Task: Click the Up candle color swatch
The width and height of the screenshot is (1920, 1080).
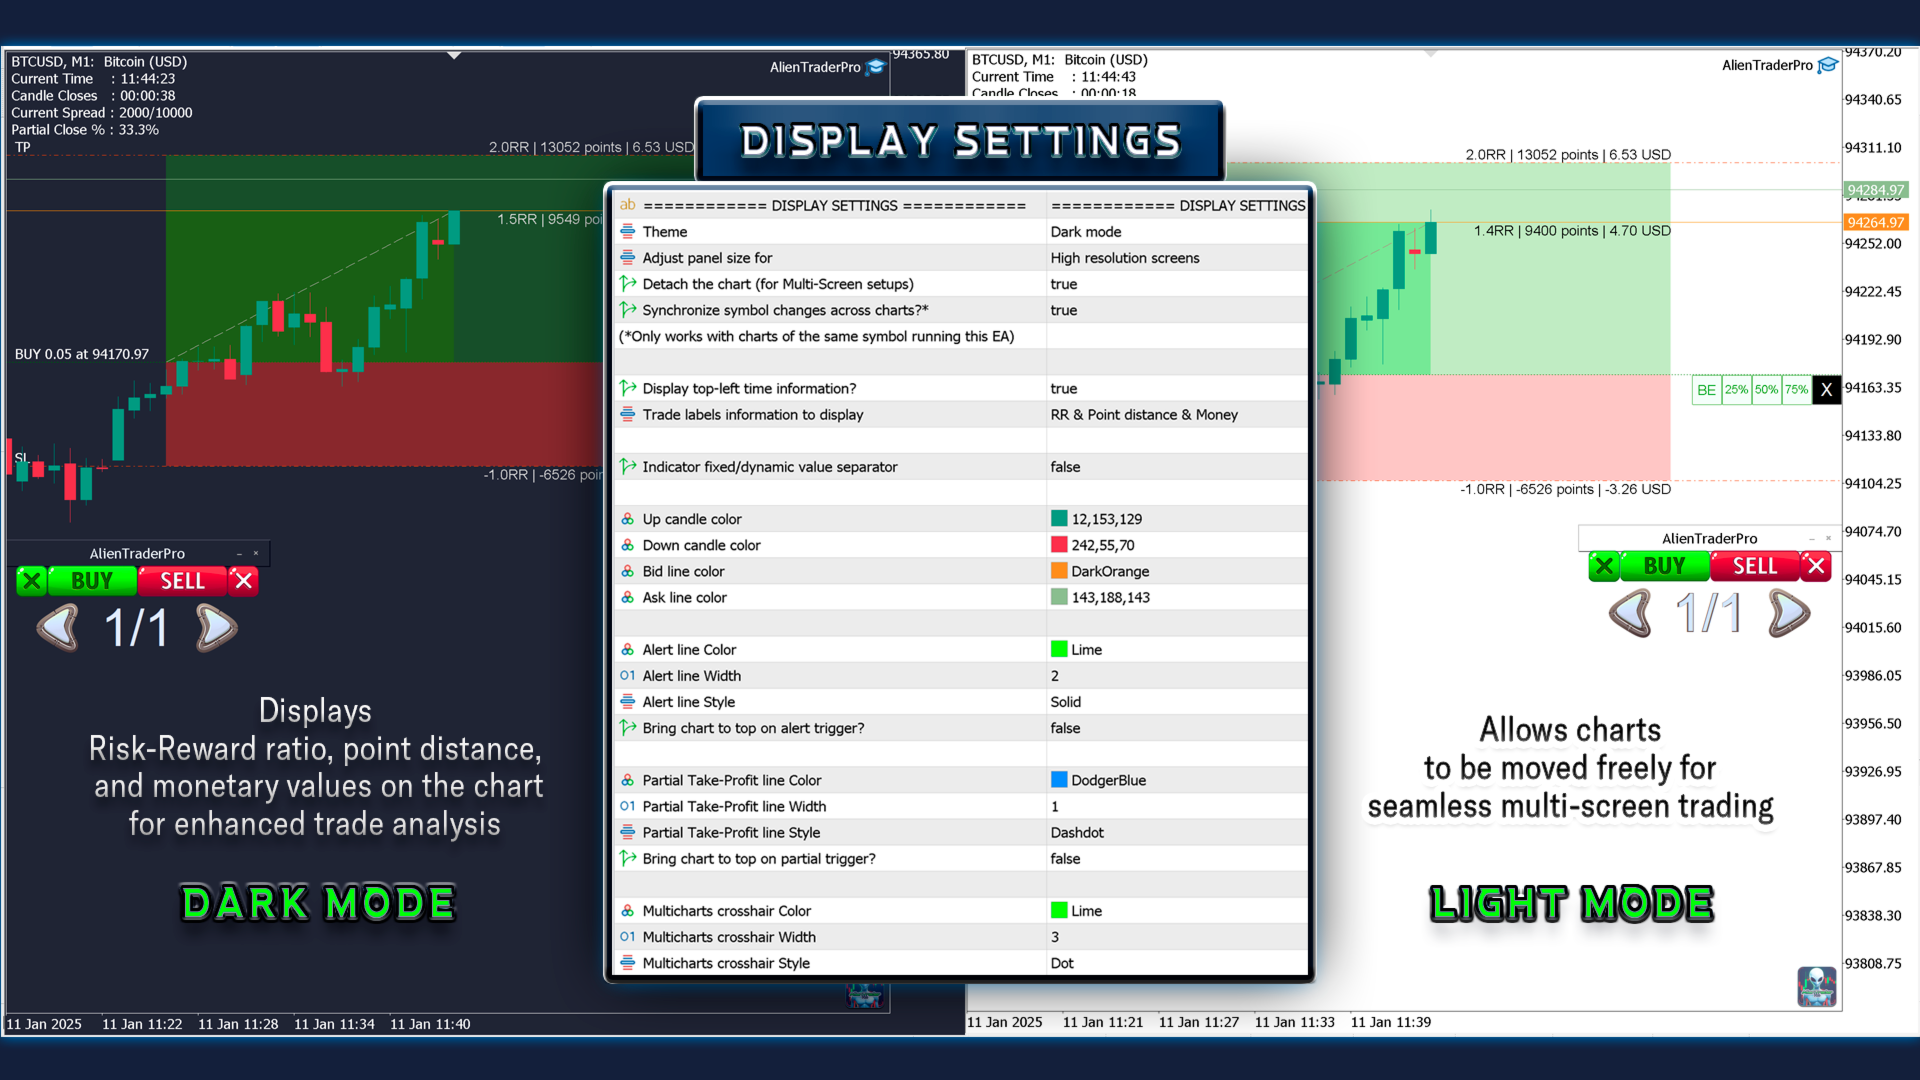Action: pyautogui.click(x=1059, y=519)
